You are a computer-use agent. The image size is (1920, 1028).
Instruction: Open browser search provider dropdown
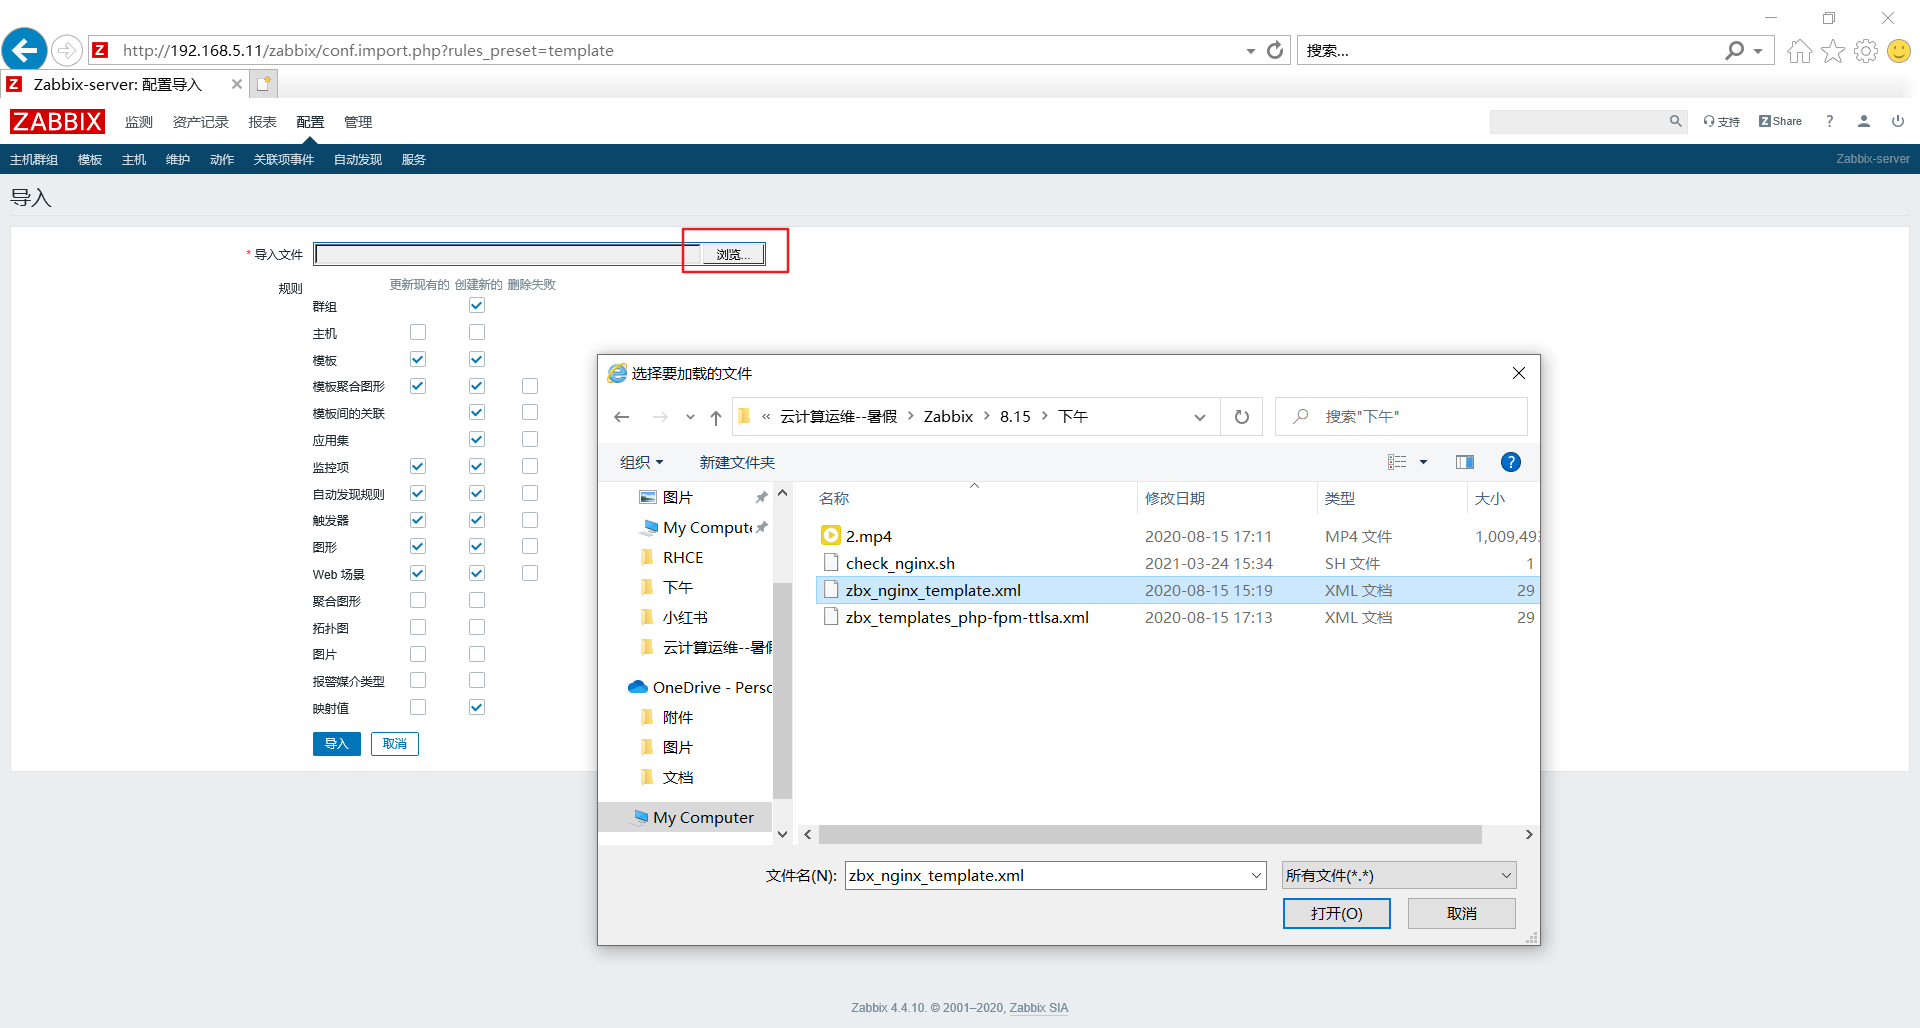coord(1758,51)
